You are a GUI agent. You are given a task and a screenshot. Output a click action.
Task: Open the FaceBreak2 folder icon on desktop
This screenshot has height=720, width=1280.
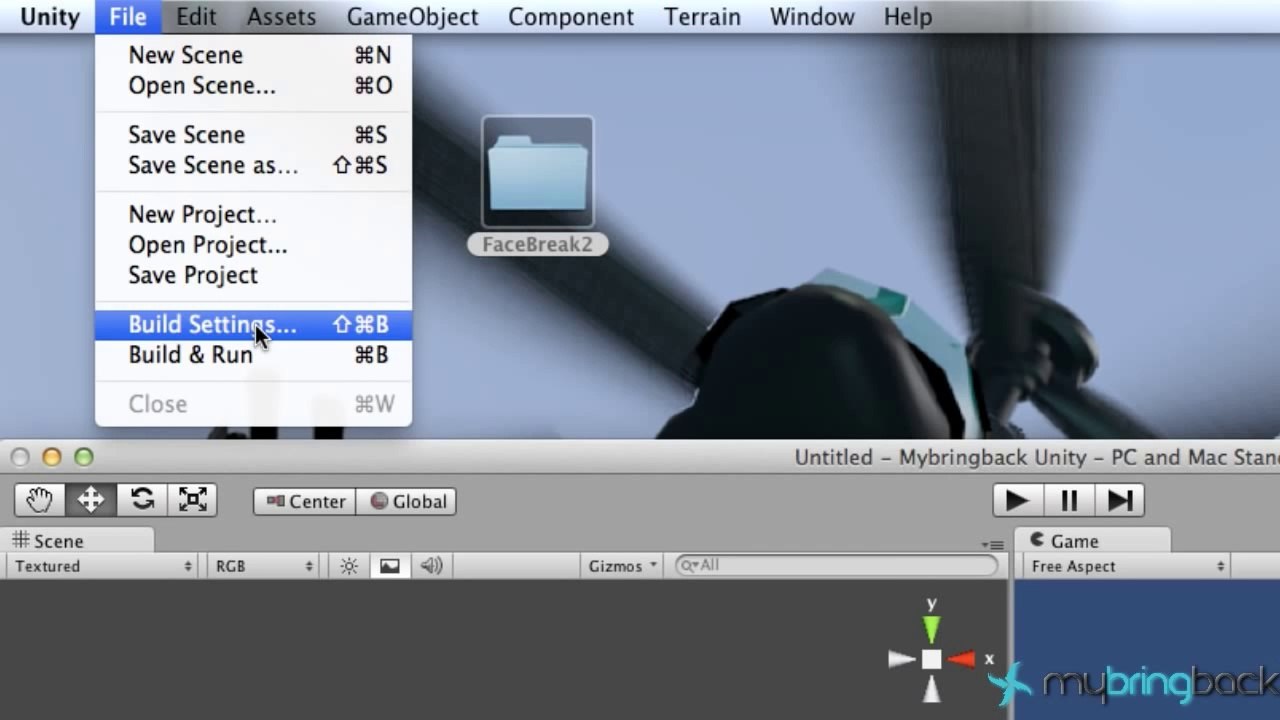(538, 172)
